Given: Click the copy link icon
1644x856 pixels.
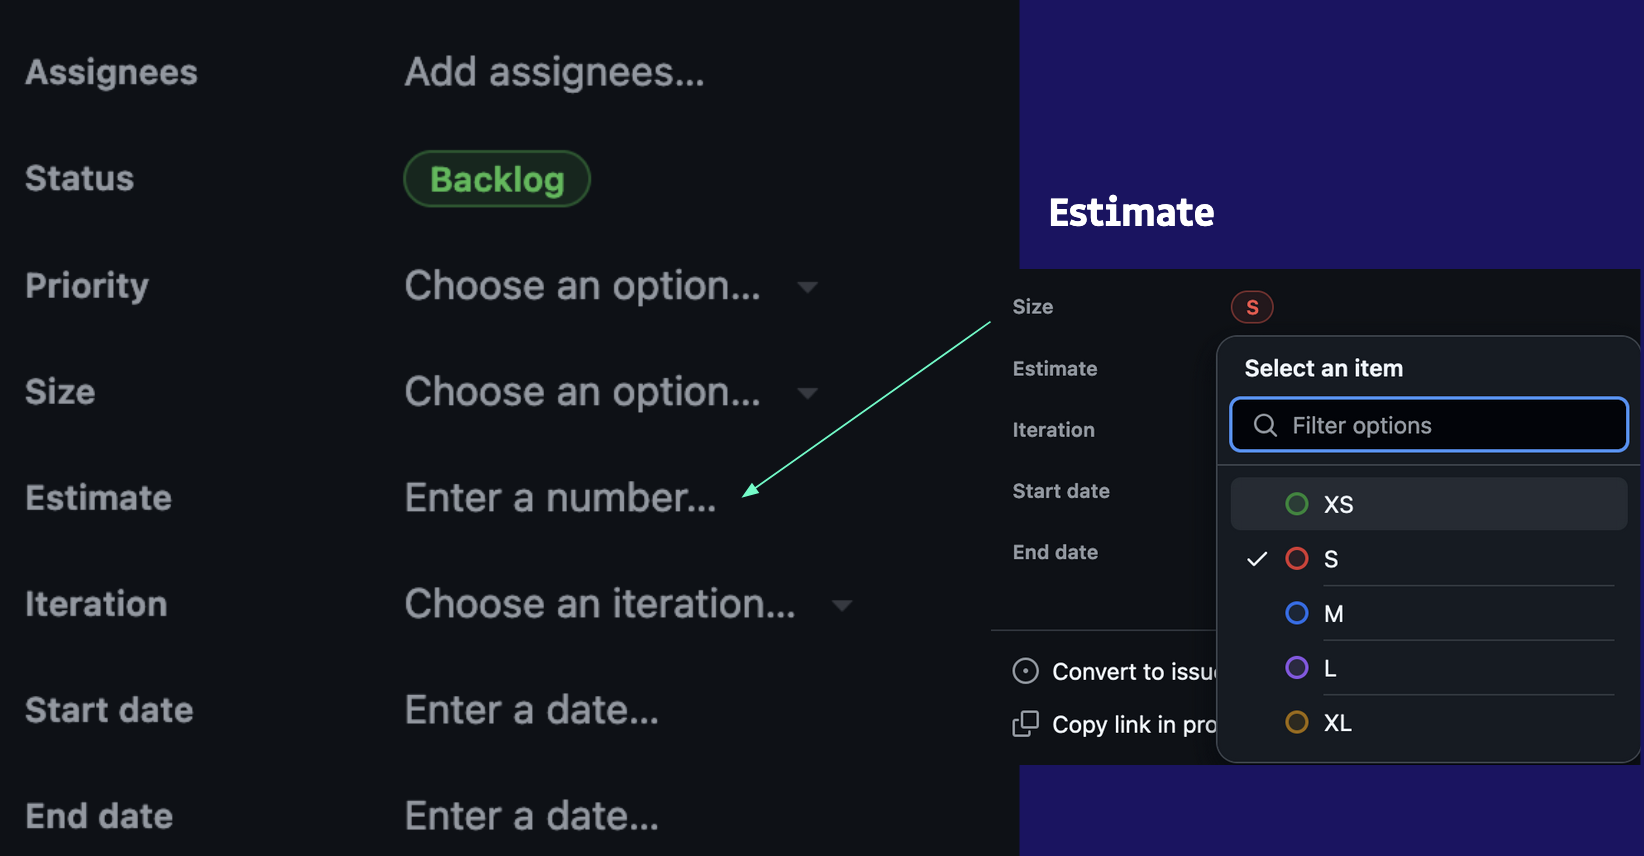Looking at the screenshot, I should pos(1025,724).
